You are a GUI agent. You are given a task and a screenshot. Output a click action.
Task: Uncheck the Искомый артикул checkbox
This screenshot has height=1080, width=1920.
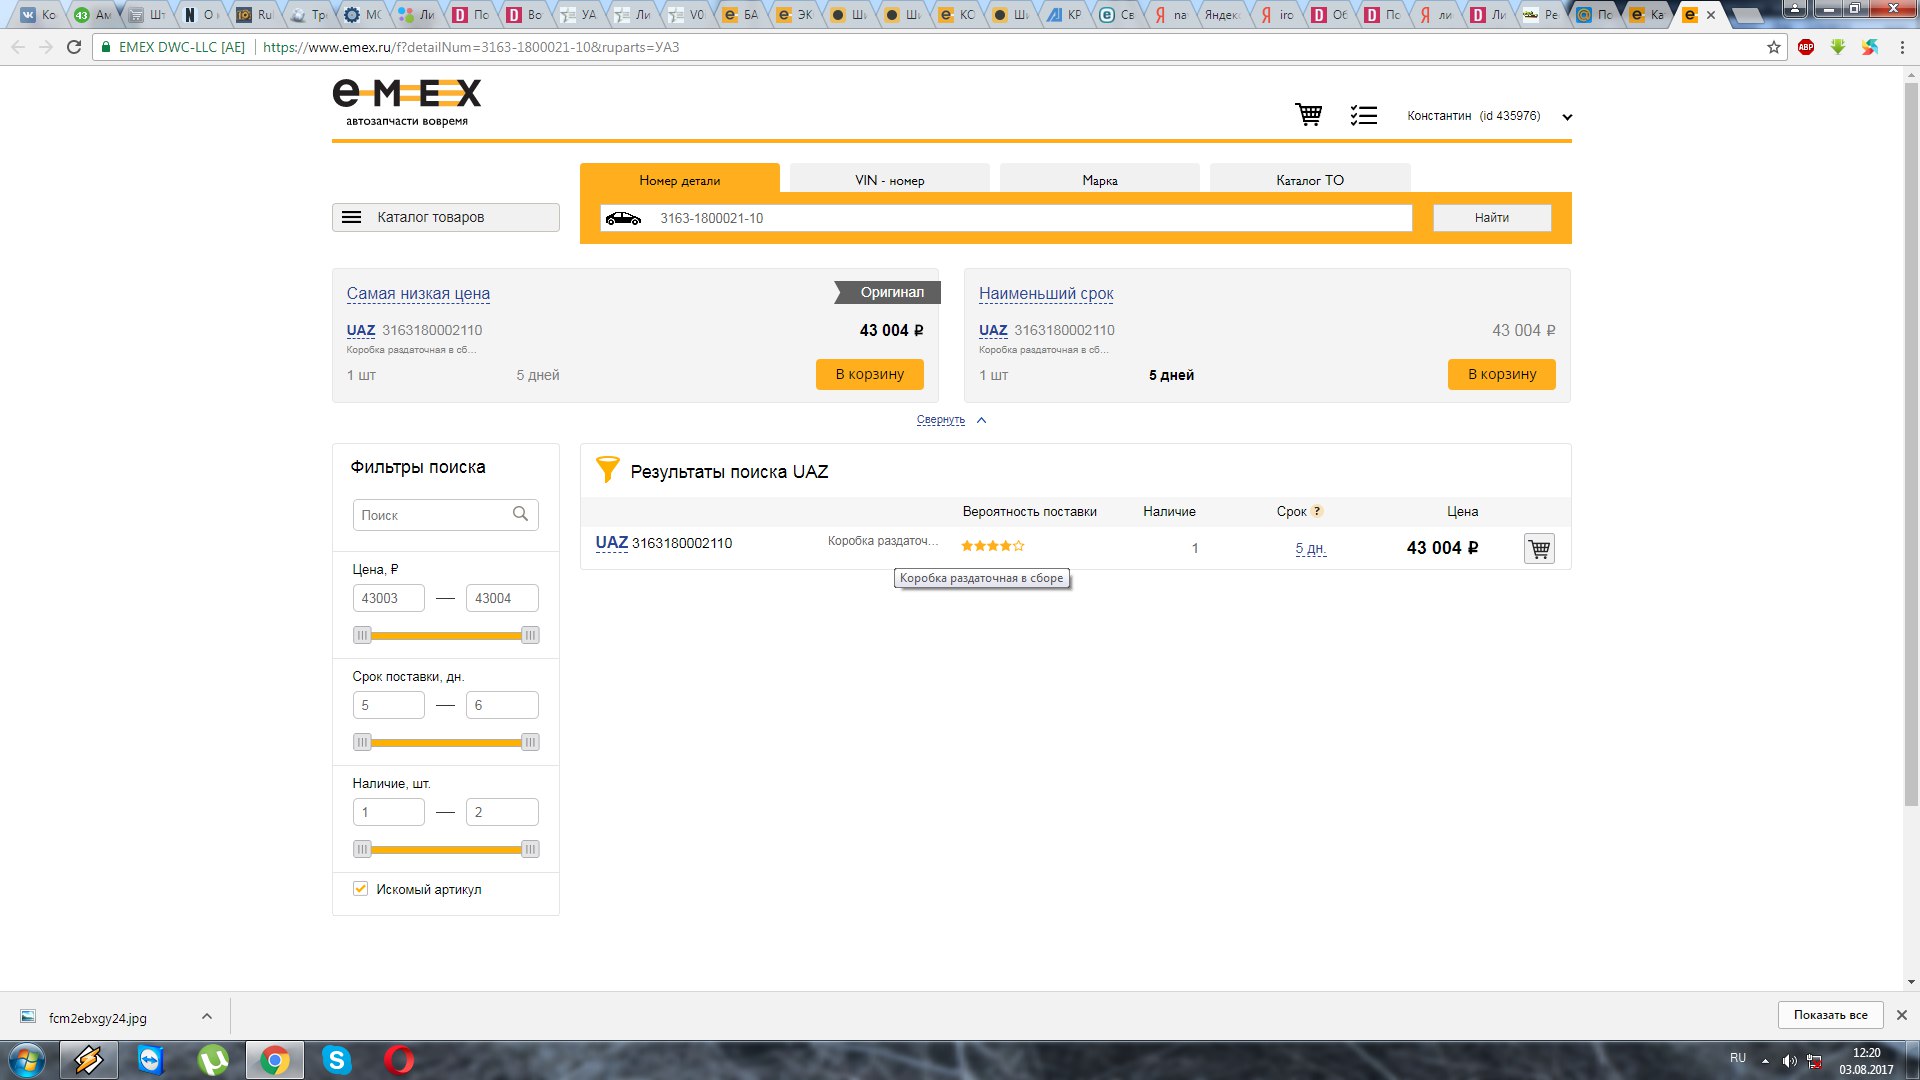[x=361, y=888]
